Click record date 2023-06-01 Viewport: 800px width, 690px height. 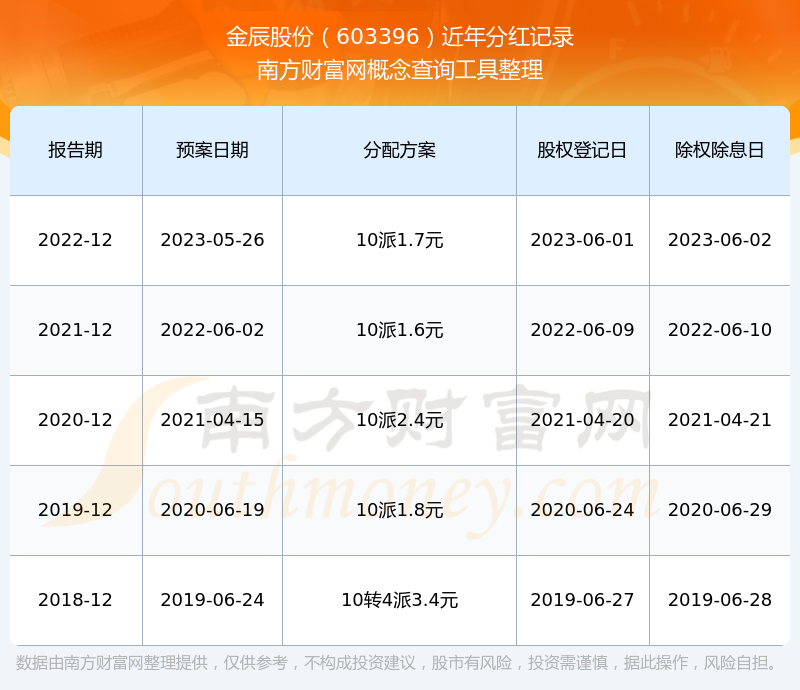click(x=582, y=240)
